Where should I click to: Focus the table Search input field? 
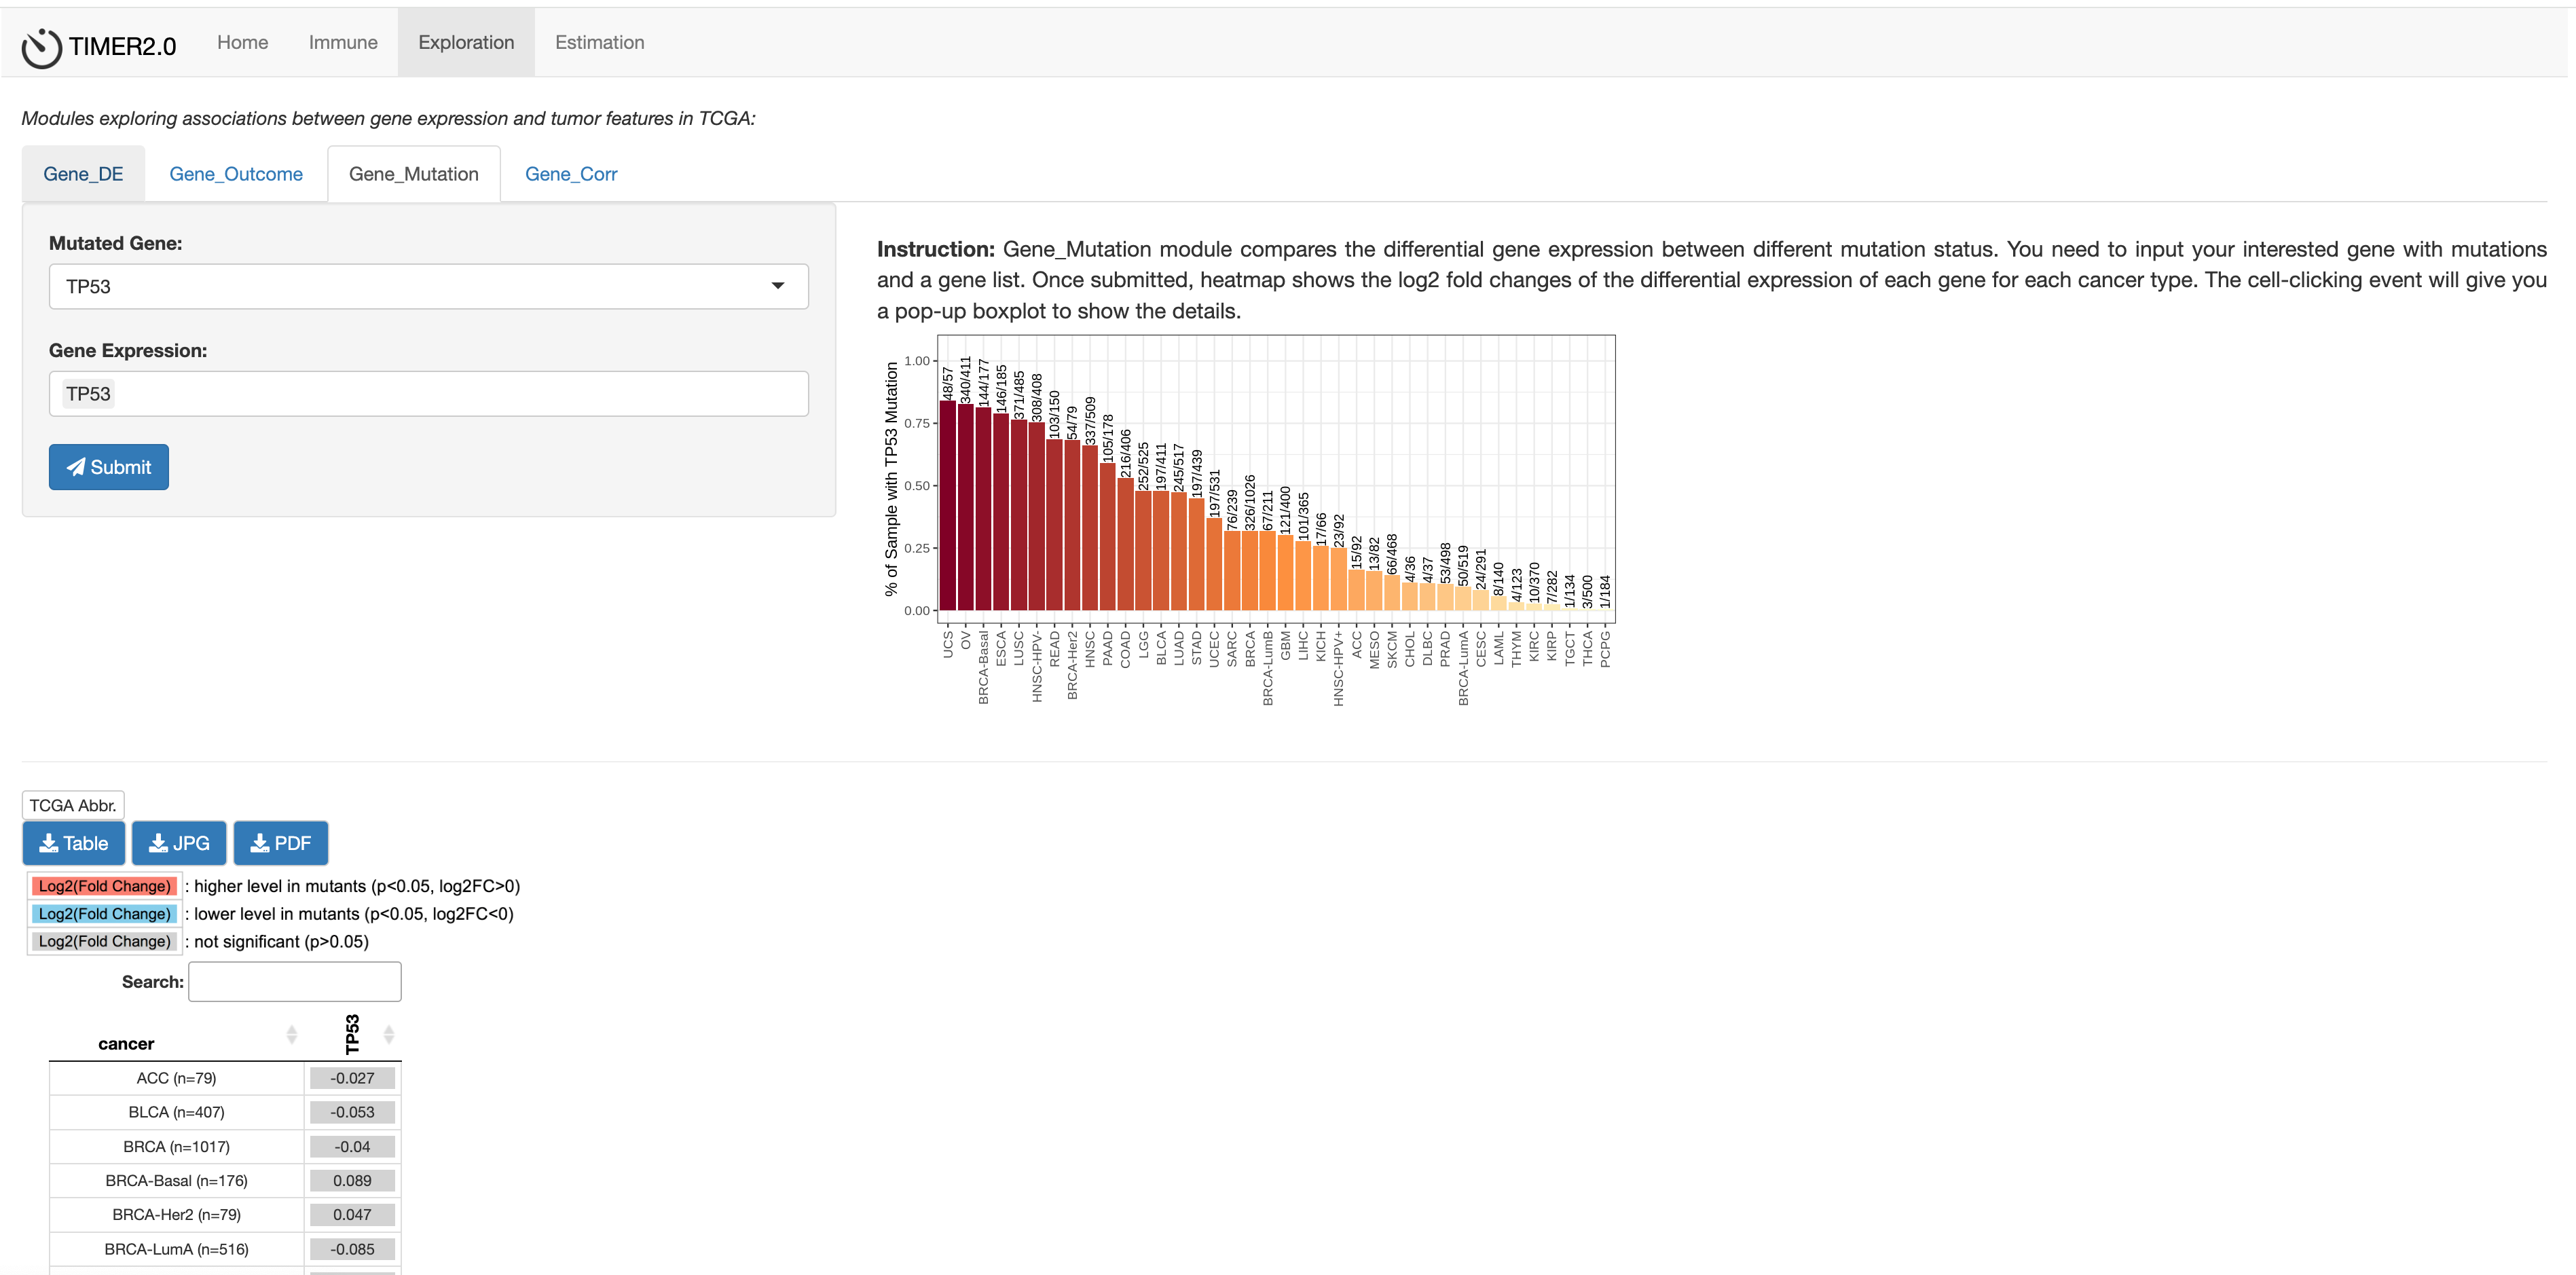[295, 982]
